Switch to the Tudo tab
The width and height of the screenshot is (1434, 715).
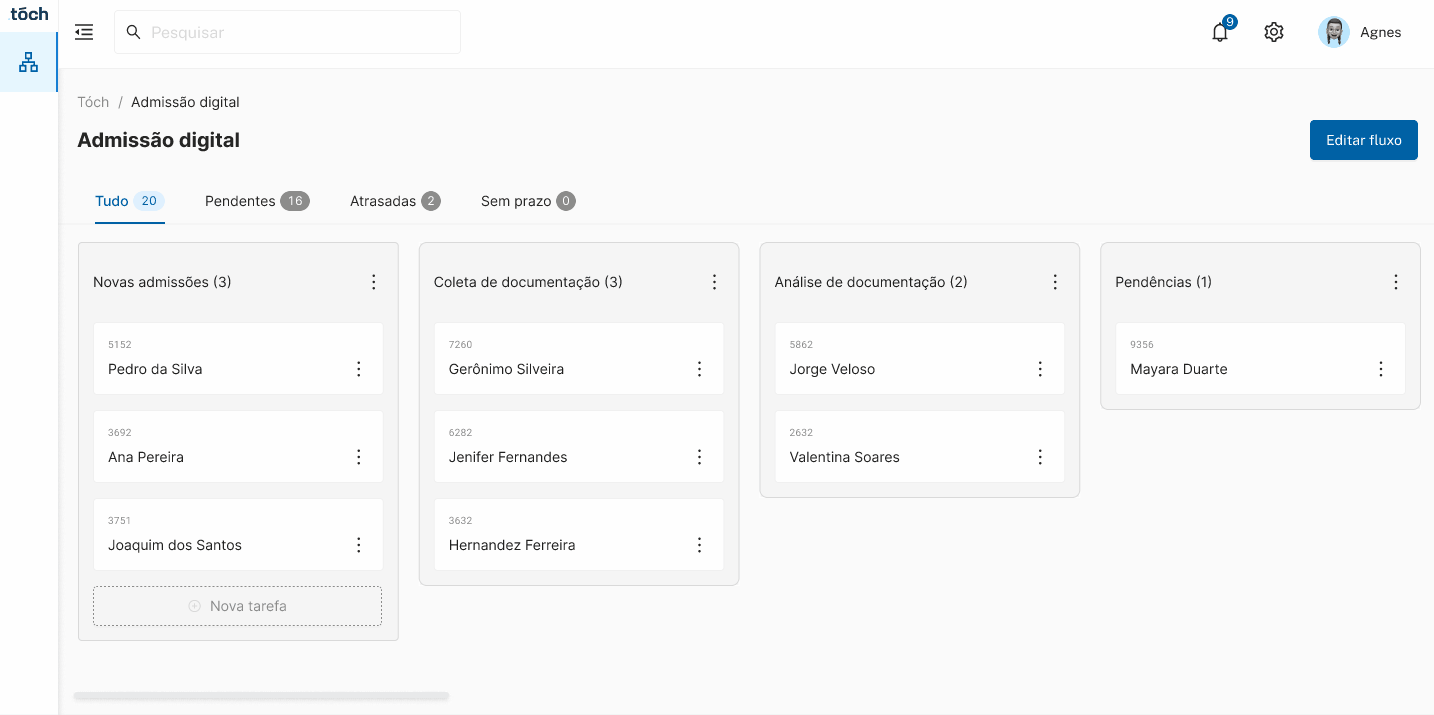[130, 201]
